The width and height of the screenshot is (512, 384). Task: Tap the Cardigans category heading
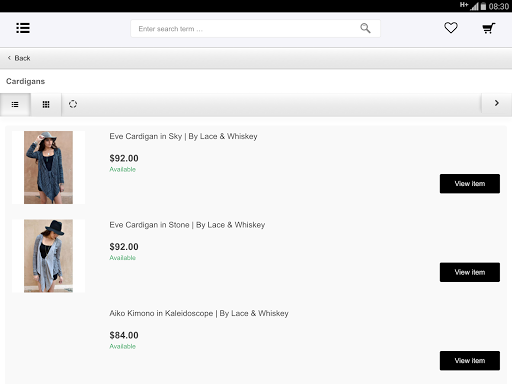coord(25,81)
